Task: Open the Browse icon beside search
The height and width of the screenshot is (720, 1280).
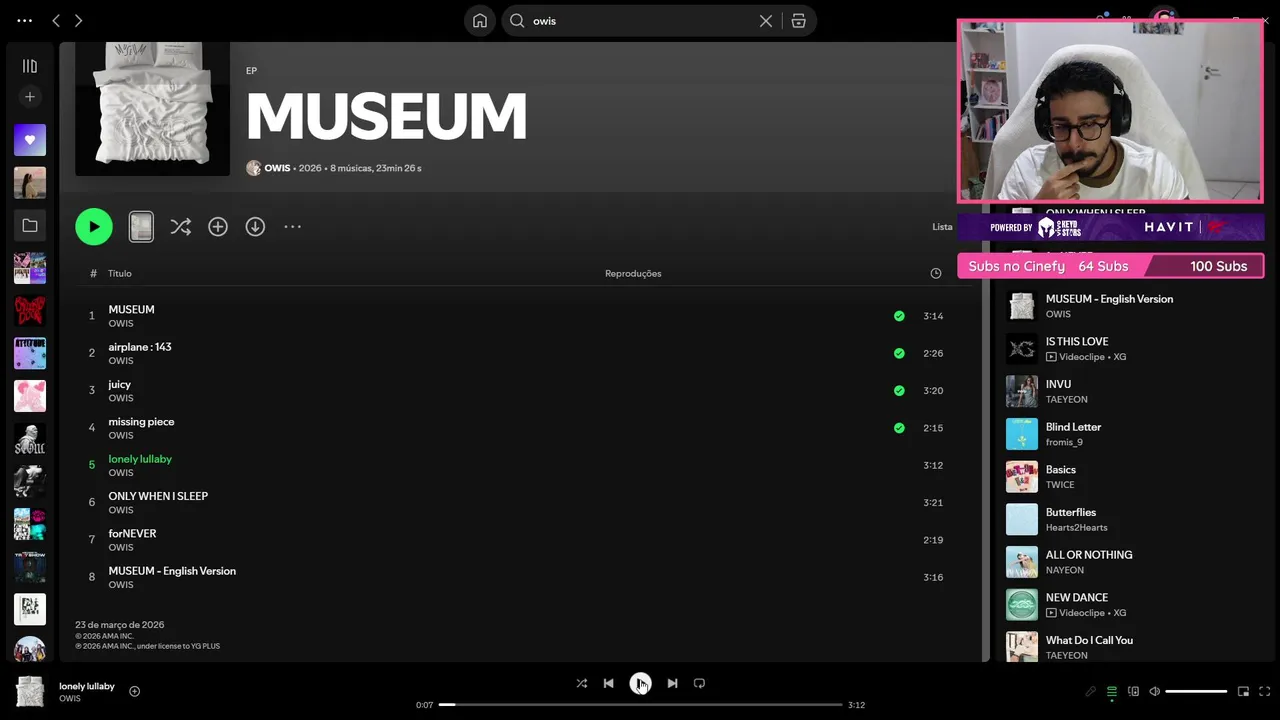Action: (x=798, y=20)
